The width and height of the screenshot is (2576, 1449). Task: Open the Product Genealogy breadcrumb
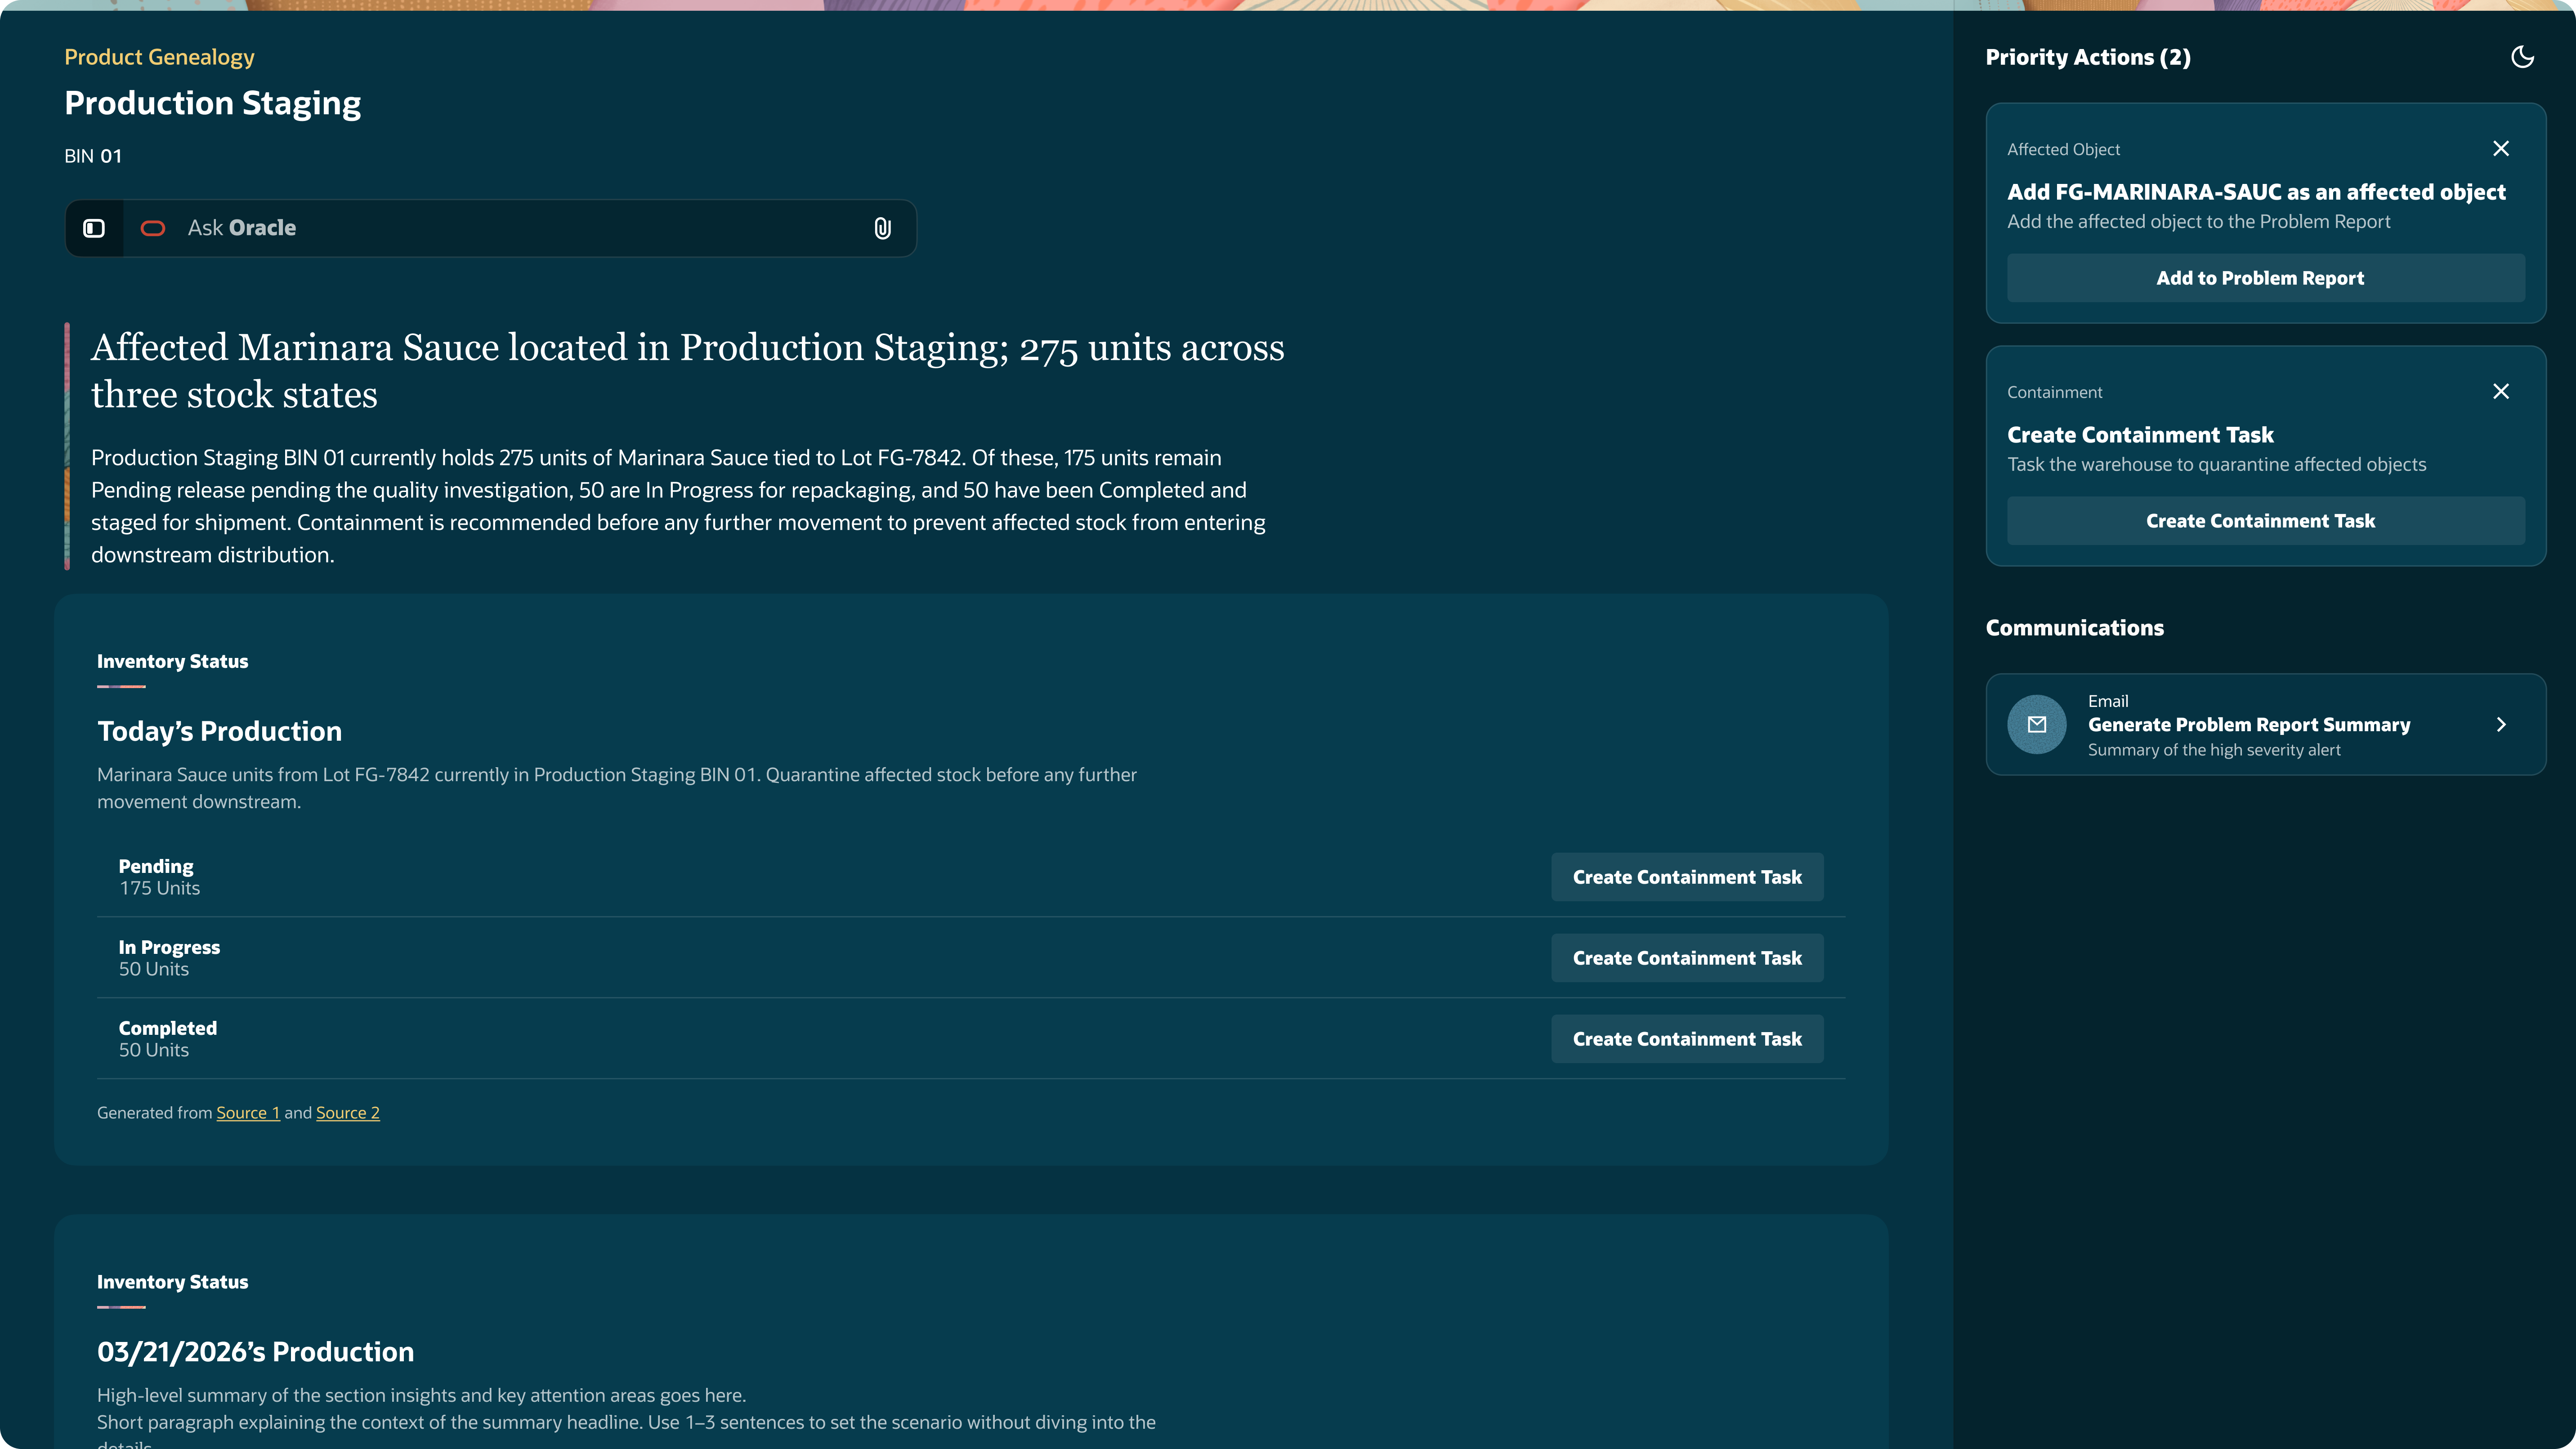point(159,57)
